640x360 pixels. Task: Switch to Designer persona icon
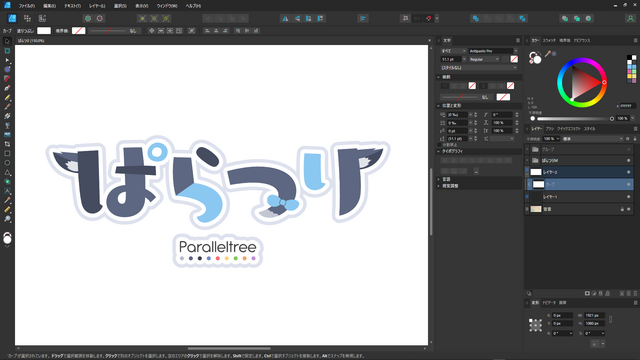(x=12, y=18)
